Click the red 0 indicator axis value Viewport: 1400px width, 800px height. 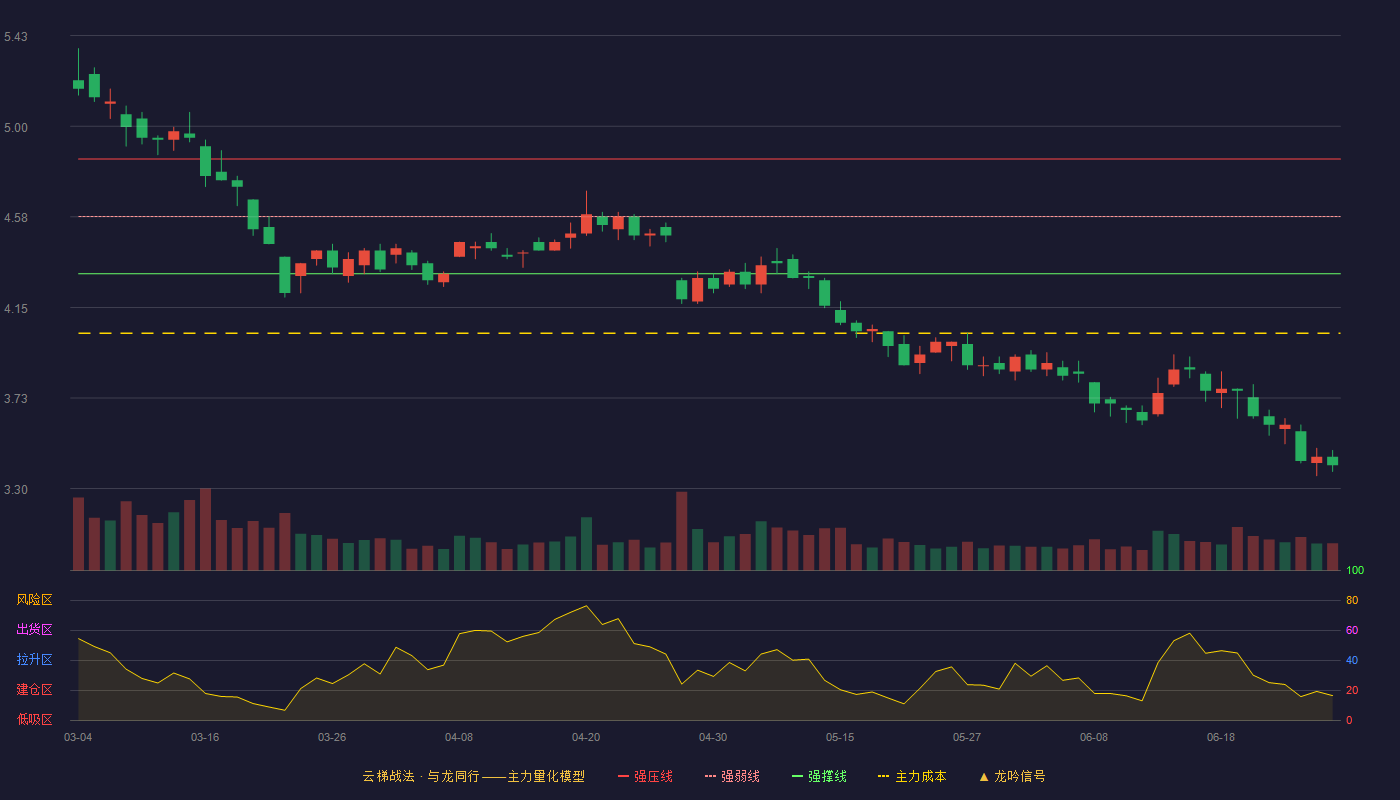coord(1349,721)
